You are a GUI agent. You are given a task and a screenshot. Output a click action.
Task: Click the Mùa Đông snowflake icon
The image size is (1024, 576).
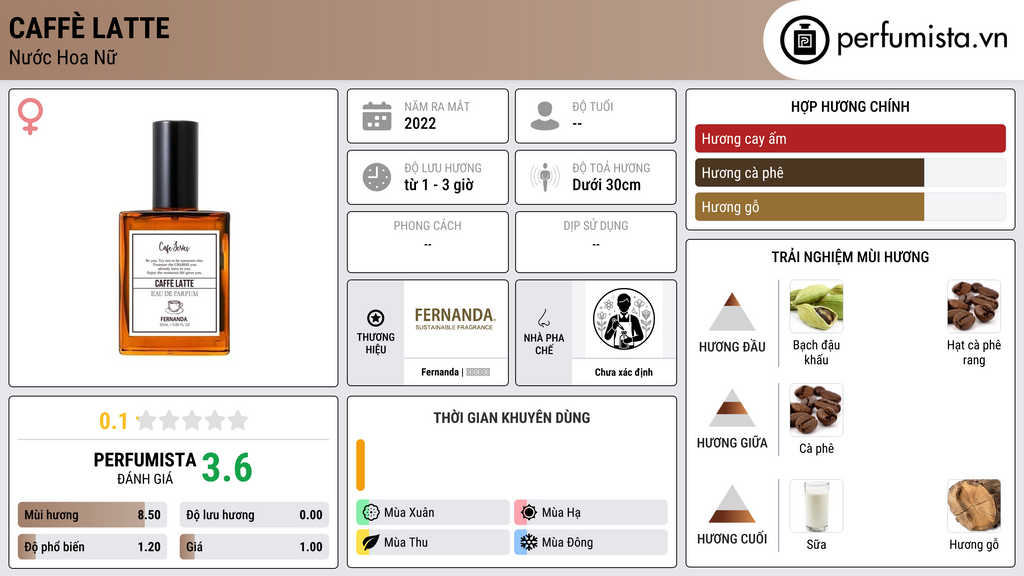(x=529, y=542)
